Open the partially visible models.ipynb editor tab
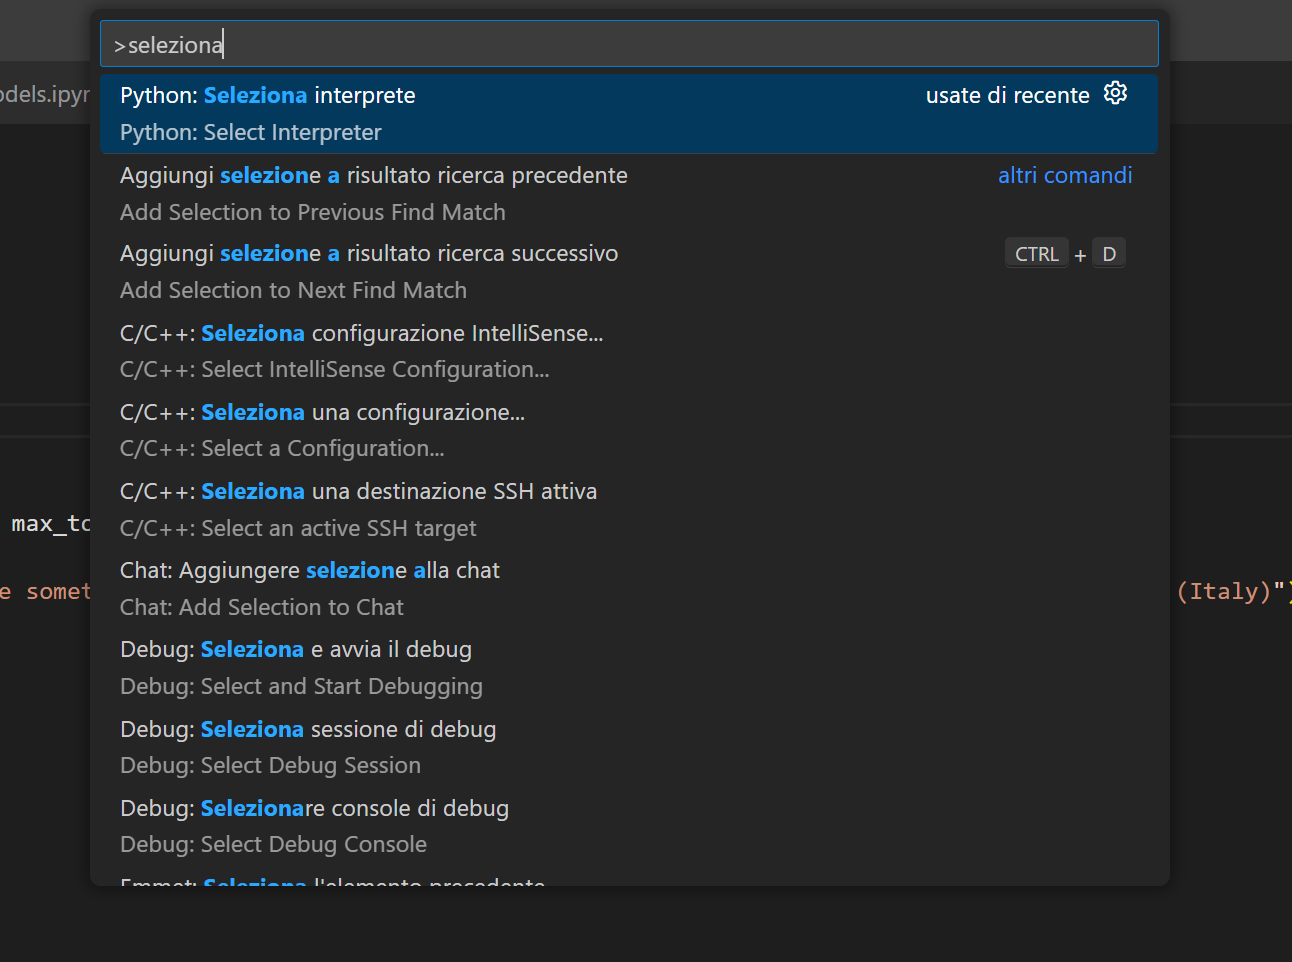The height and width of the screenshot is (962, 1292). [44, 94]
